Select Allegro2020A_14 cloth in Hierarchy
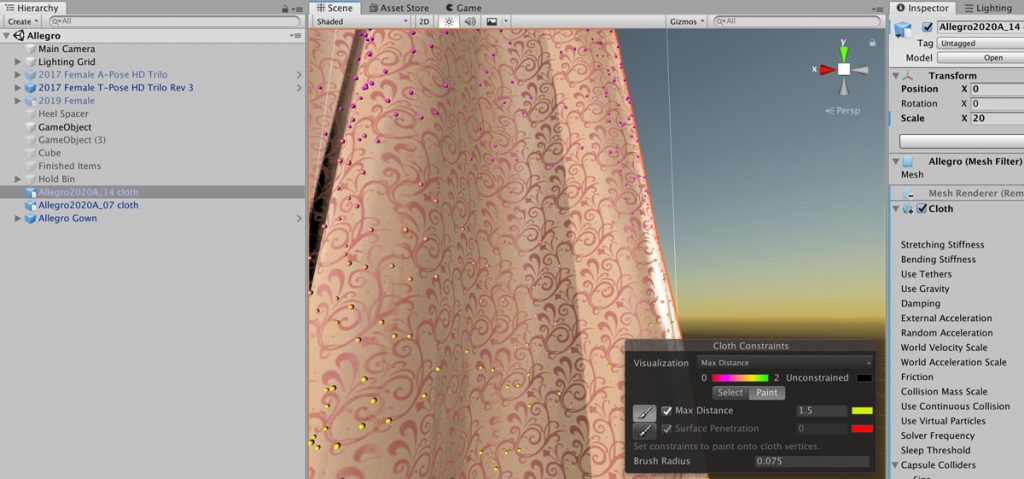 tap(153, 192)
